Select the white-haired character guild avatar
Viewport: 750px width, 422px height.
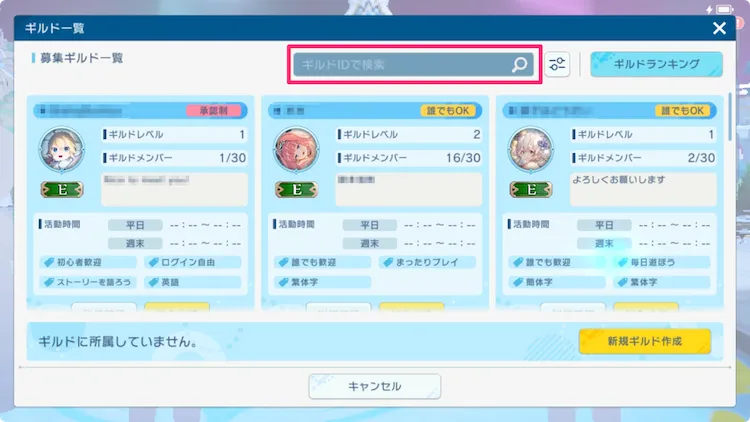click(530, 149)
